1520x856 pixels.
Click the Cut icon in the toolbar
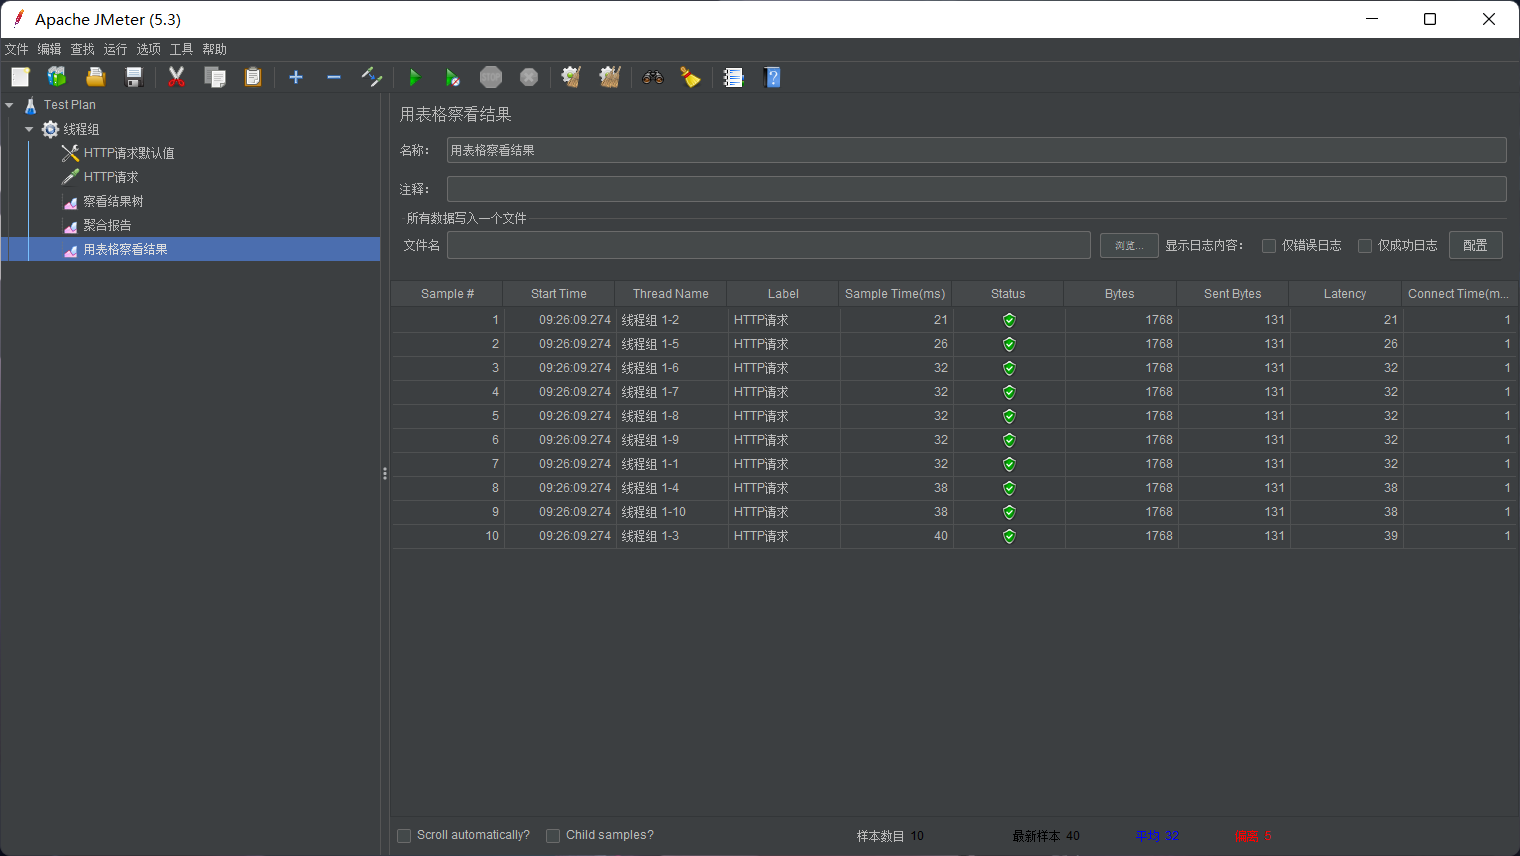pos(177,77)
